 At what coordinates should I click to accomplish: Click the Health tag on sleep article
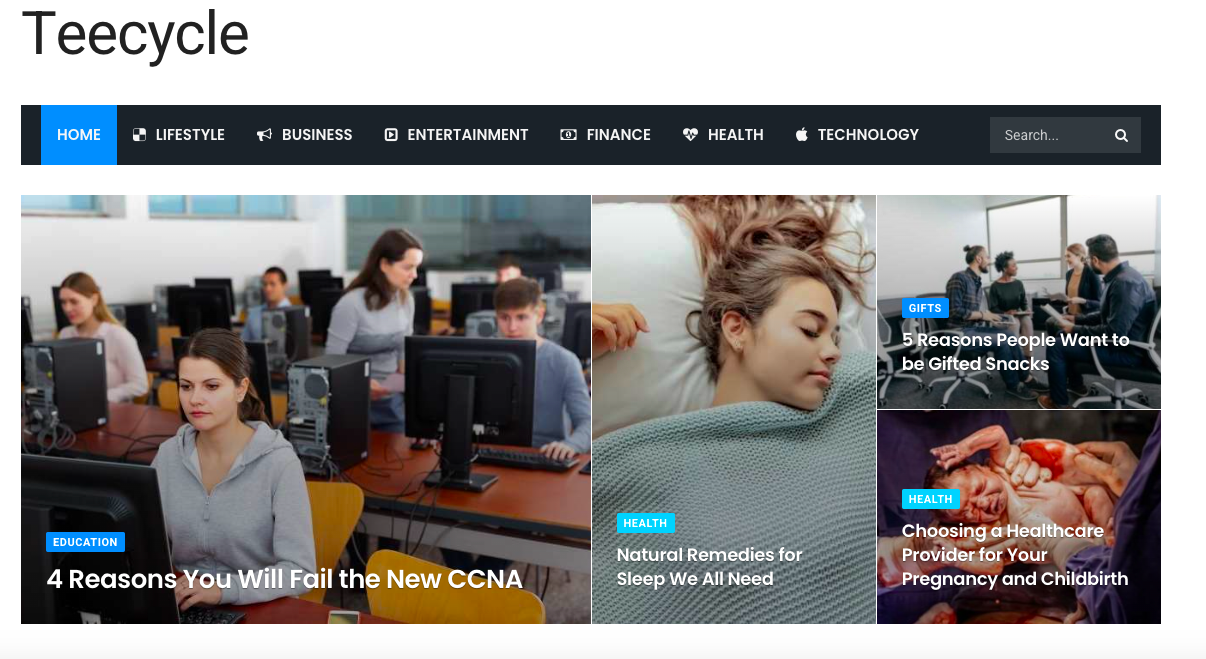(x=645, y=523)
